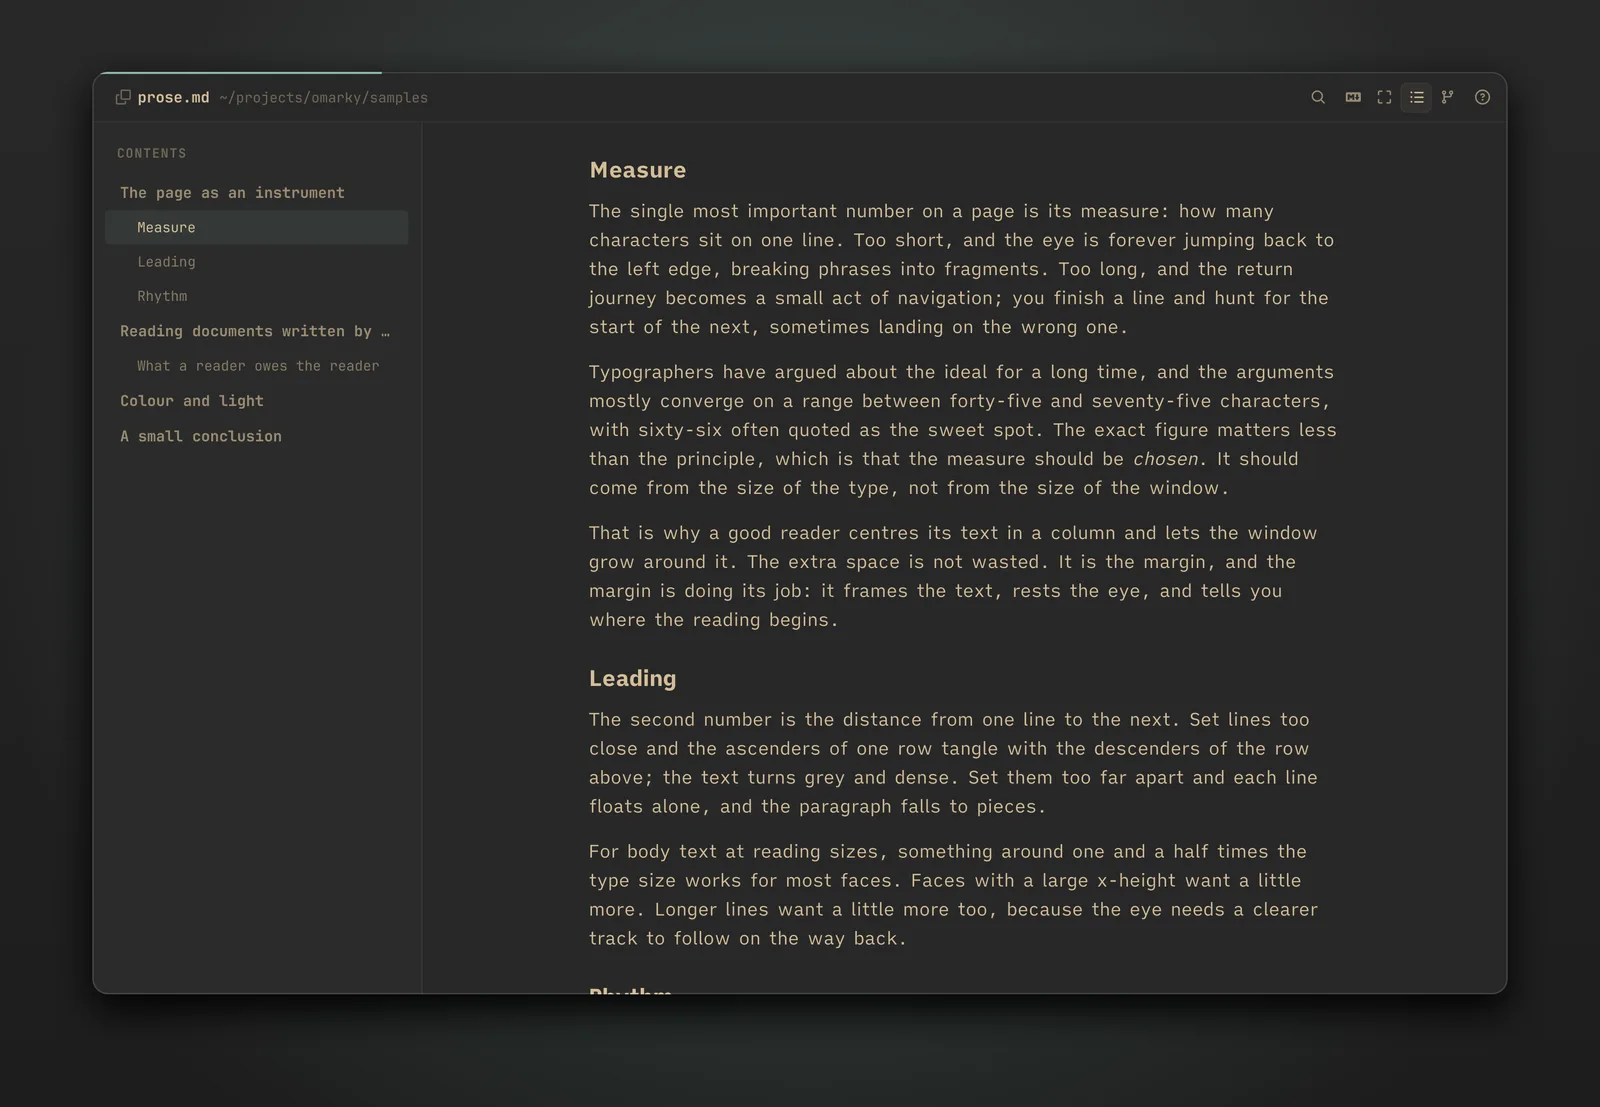Click the prose.md file name
1600x1107 pixels.
[173, 97]
